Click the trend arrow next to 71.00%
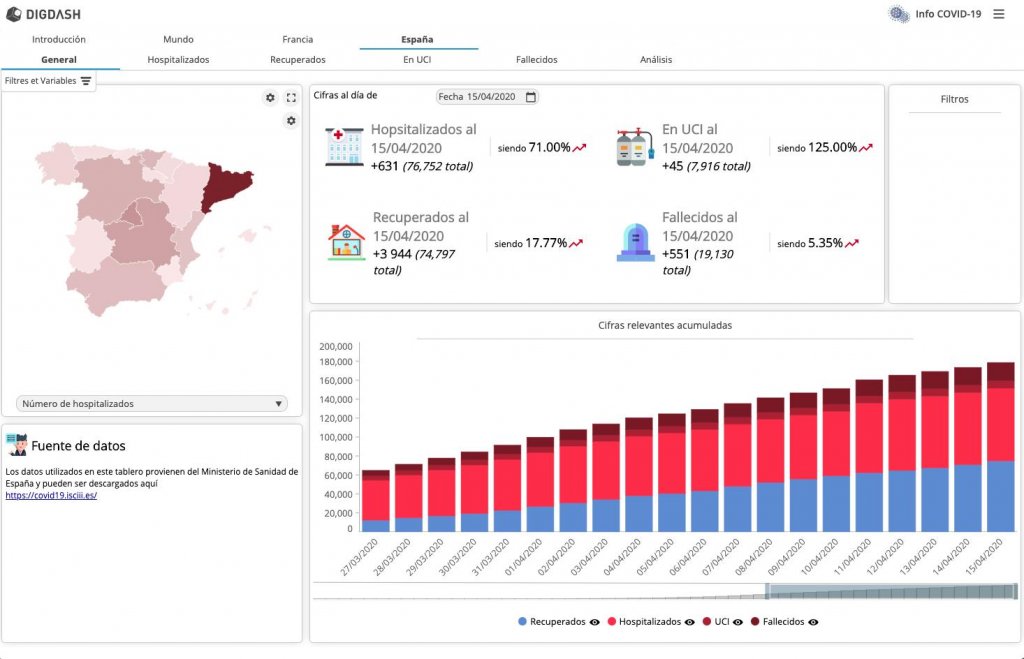Screen dimensions: 1024x659 [579, 148]
